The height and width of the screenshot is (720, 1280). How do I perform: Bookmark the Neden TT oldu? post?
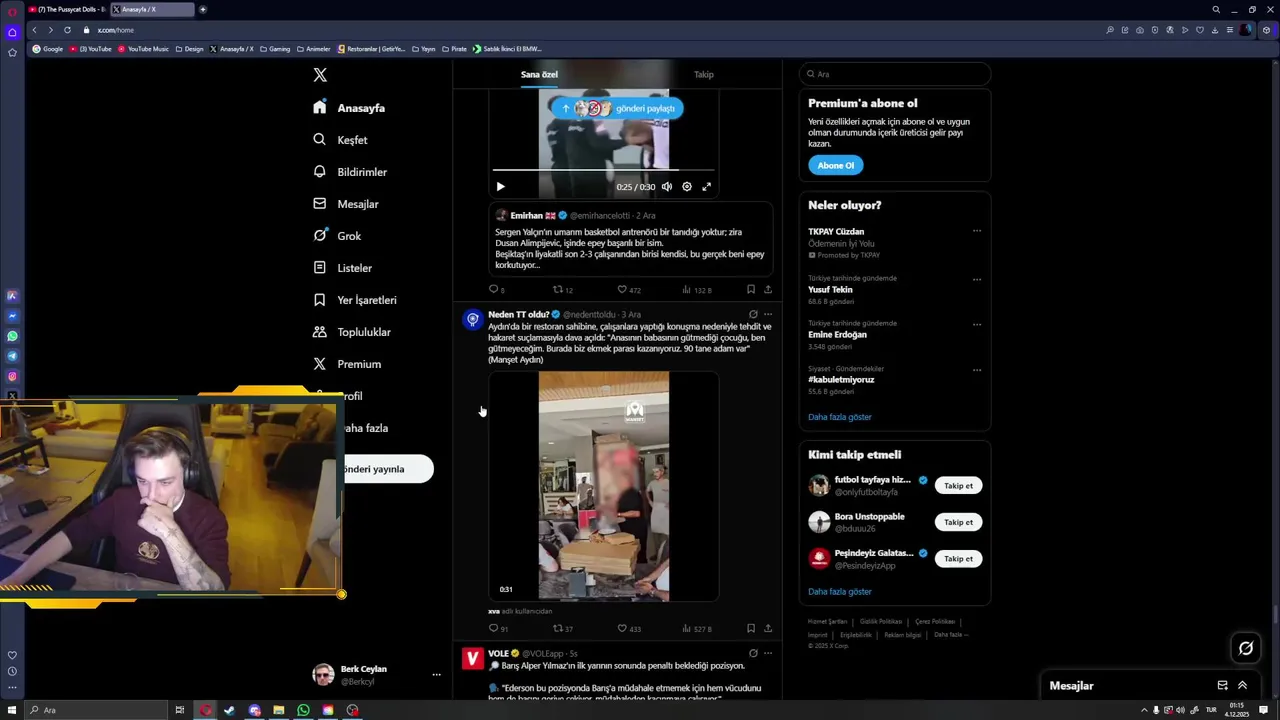(751, 629)
